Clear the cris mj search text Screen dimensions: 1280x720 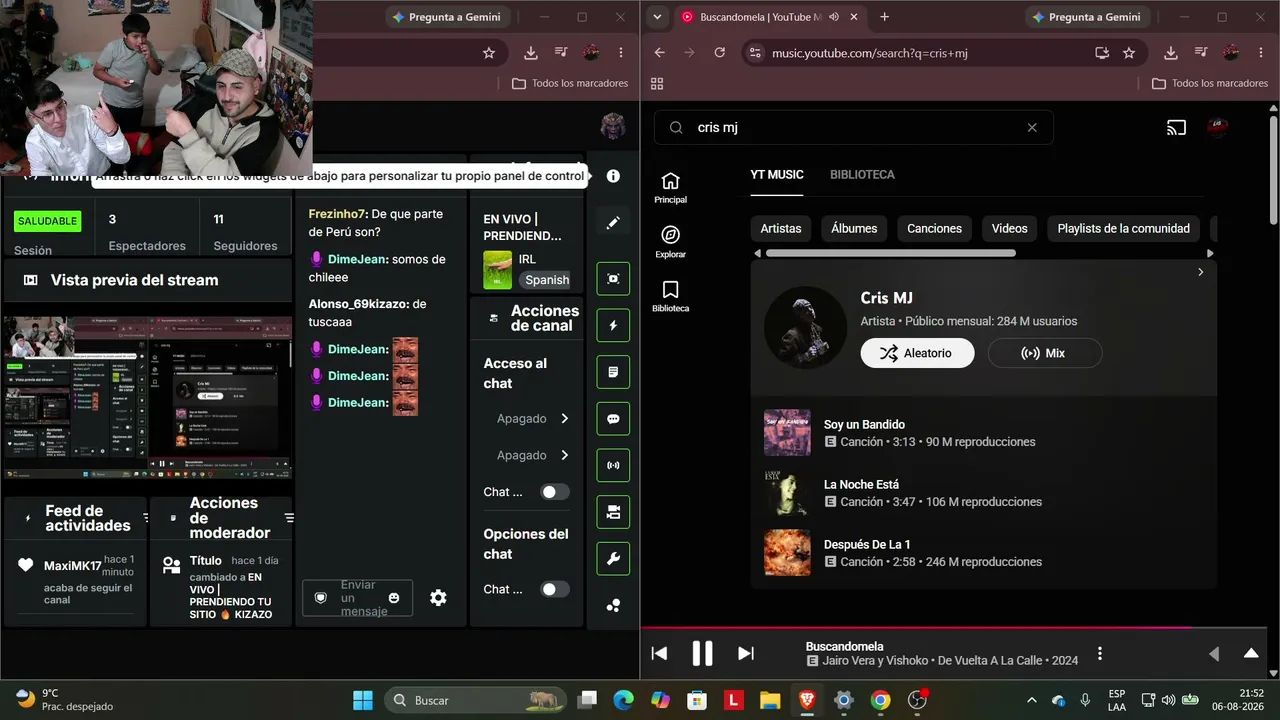coord(1032,127)
